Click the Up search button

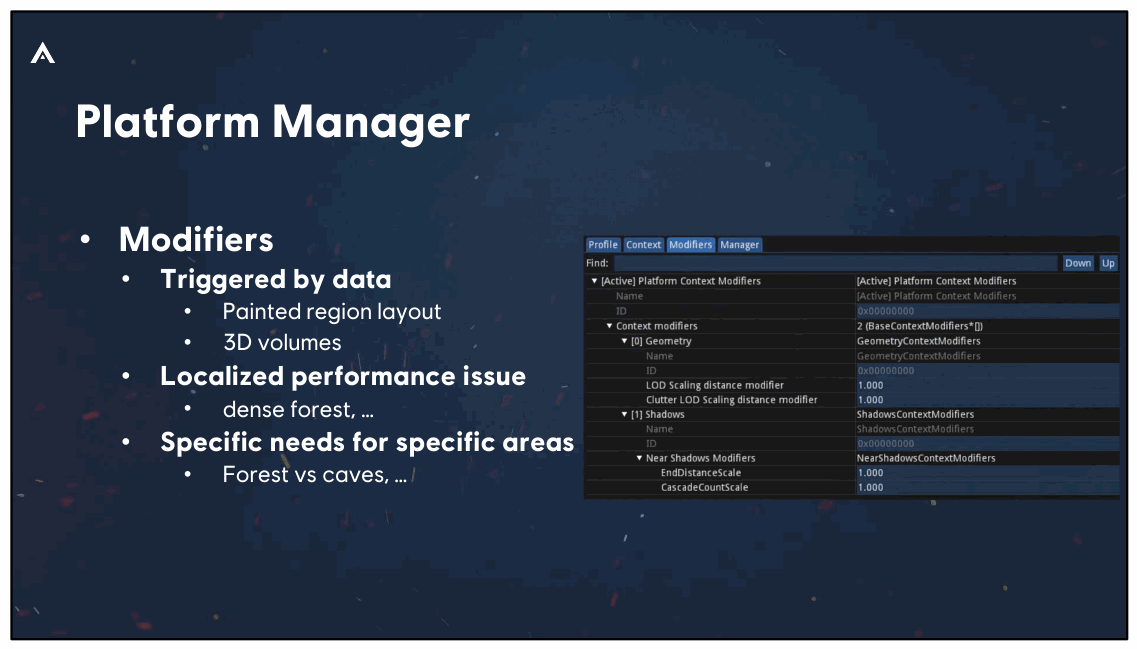(1108, 263)
